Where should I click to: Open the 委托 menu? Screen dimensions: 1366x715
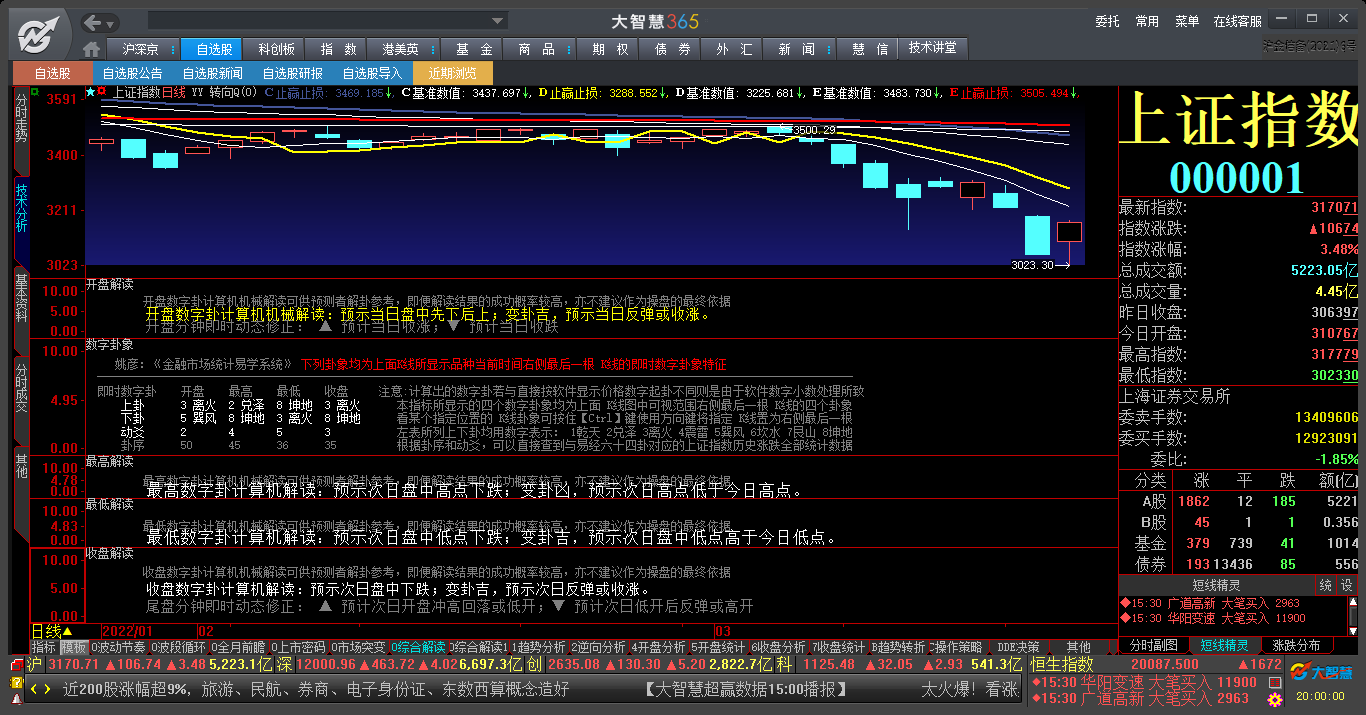pos(1107,21)
